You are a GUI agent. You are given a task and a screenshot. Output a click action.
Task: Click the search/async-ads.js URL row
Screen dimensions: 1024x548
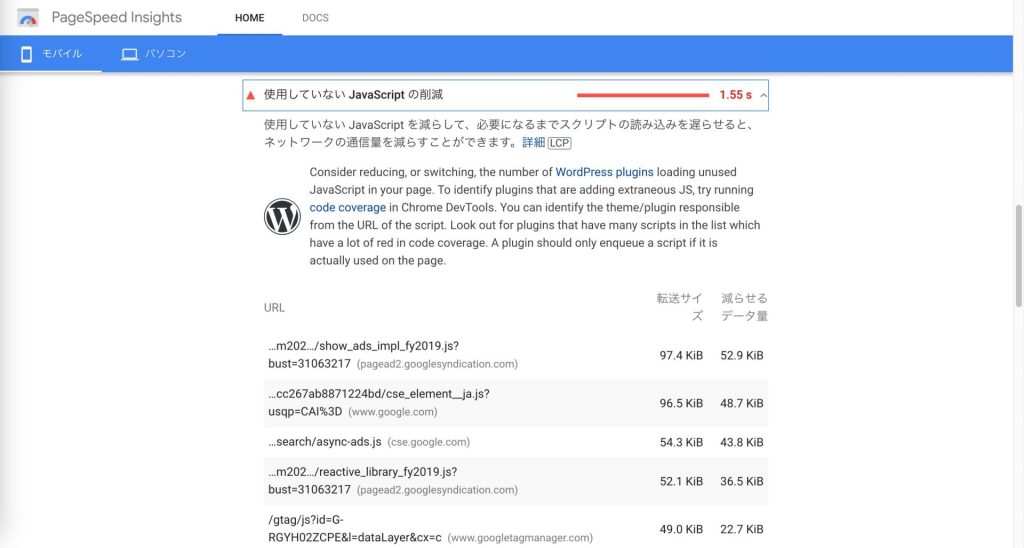[516, 442]
